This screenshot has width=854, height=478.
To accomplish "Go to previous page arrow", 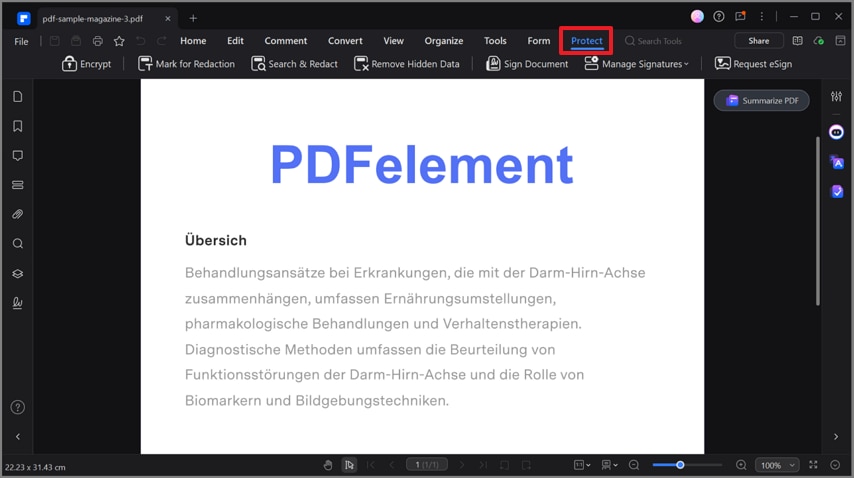I will (392, 465).
